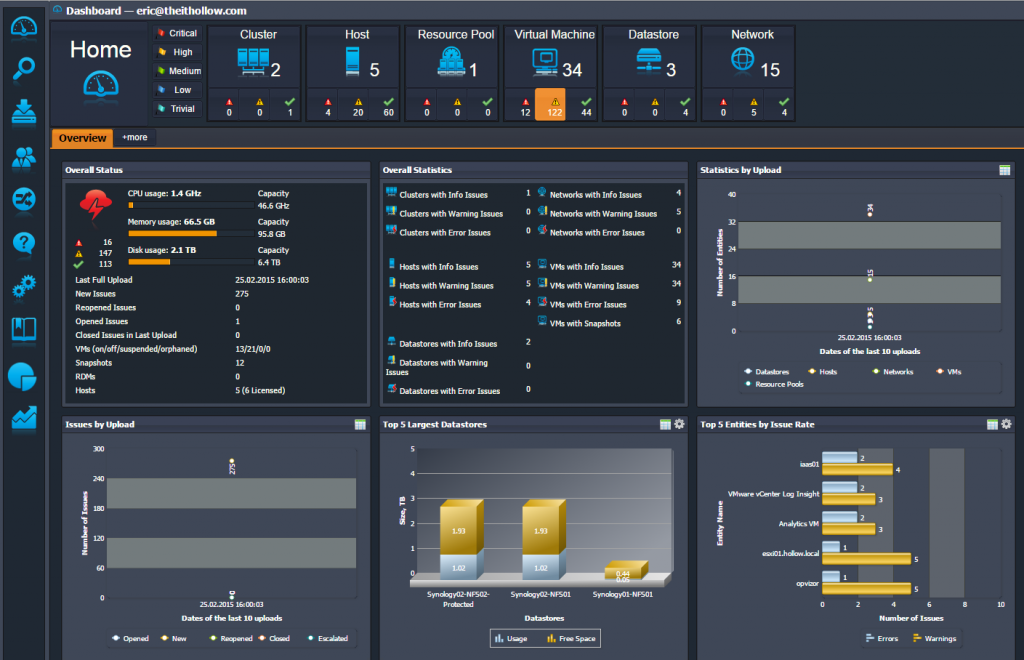Open the Dashboard gauge icon in sidebar
Screen dimensions: 1024x660
[22, 28]
